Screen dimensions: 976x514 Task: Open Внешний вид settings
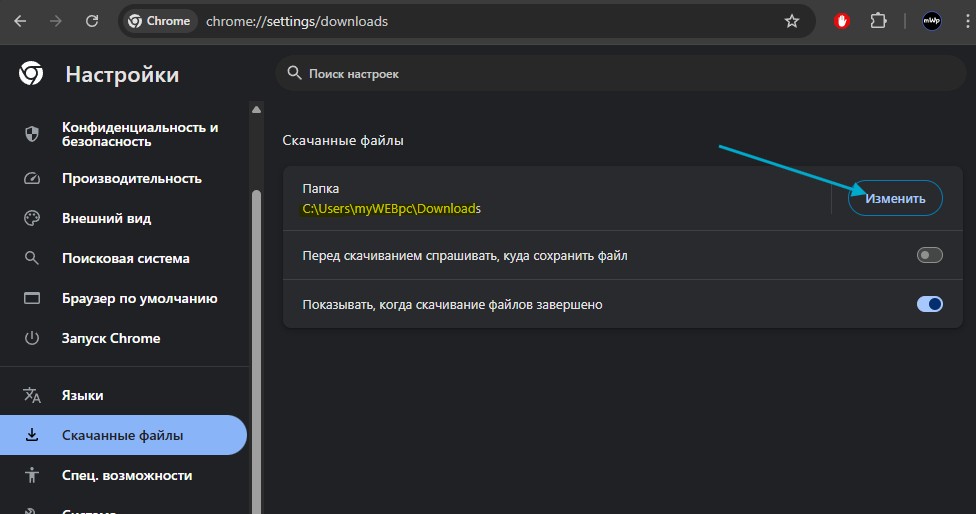[x=106, y=218]
